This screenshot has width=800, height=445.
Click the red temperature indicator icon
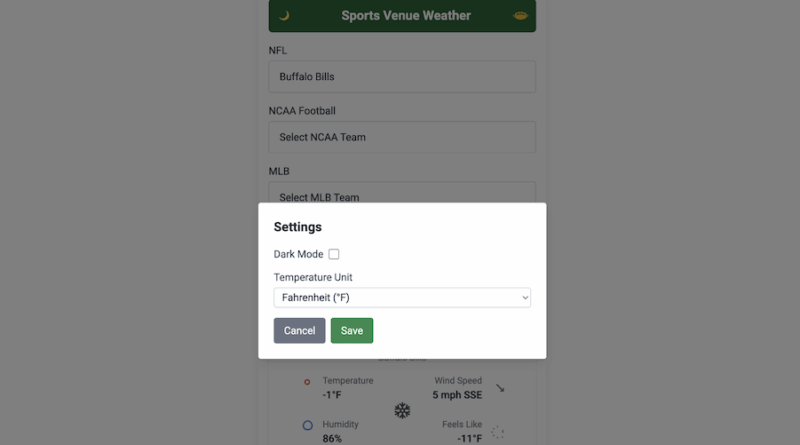(307, 382)
